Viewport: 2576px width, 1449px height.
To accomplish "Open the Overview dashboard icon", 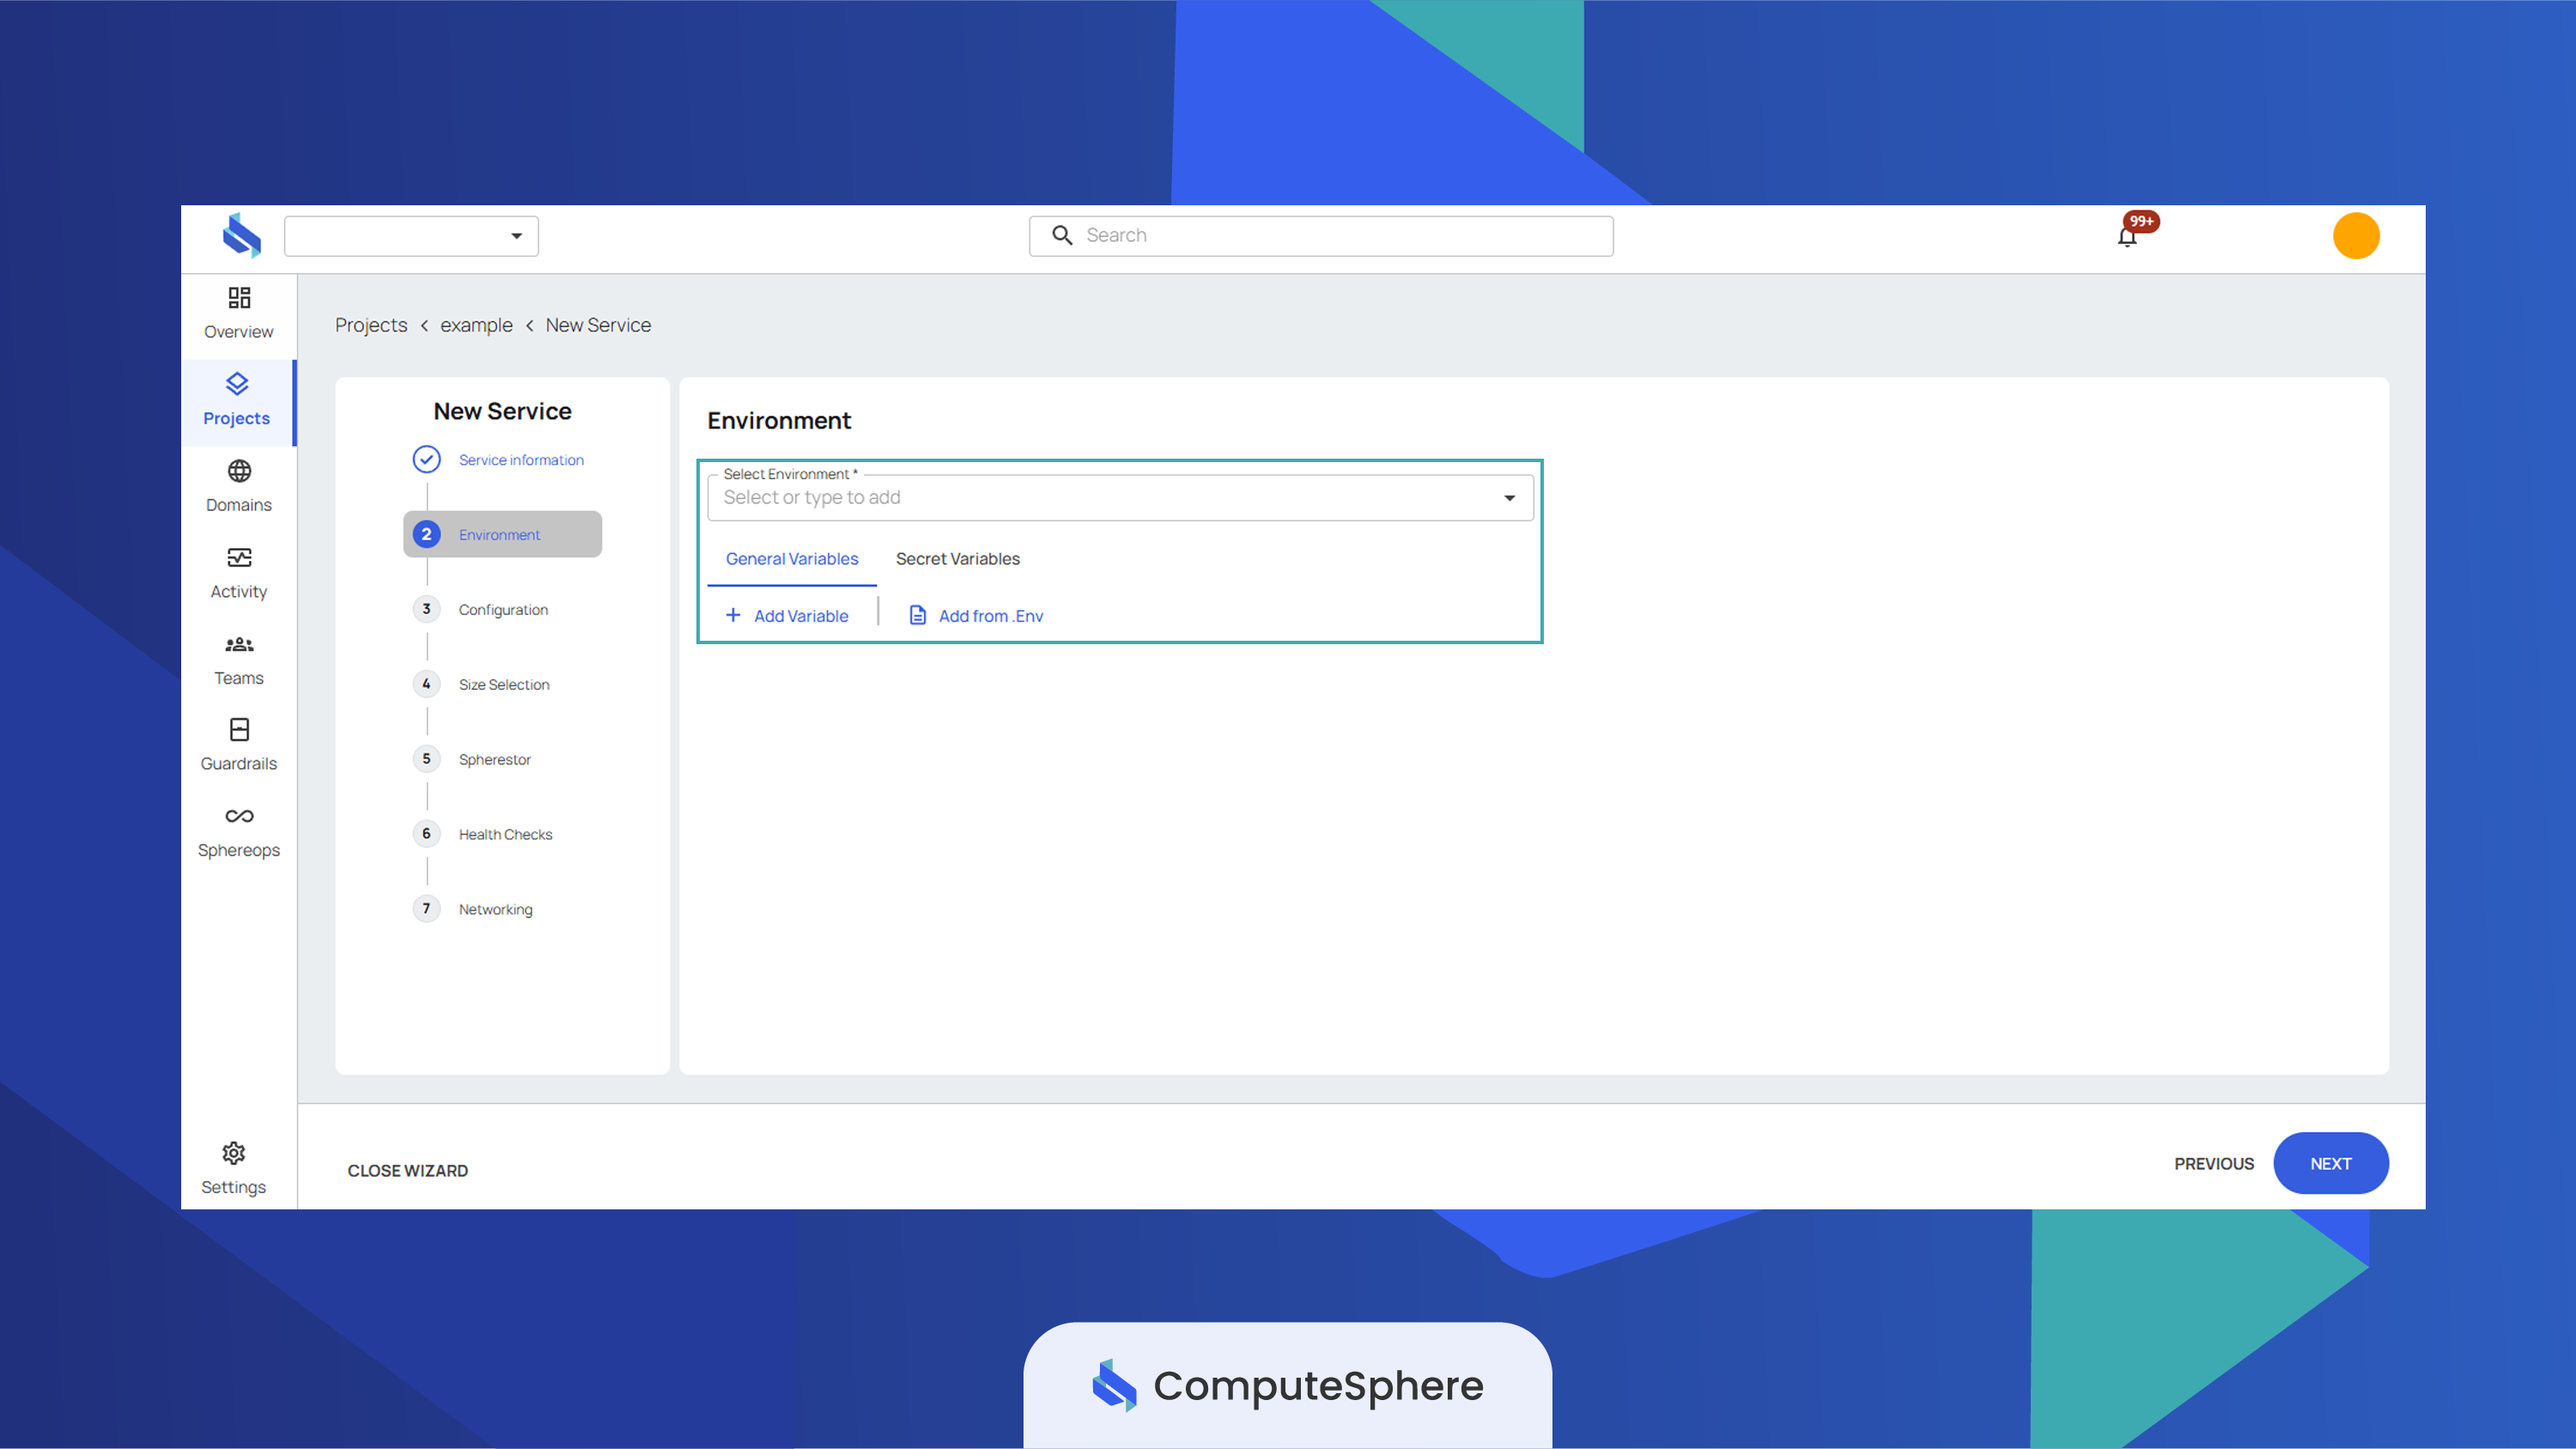I will (x=239, y=298).
